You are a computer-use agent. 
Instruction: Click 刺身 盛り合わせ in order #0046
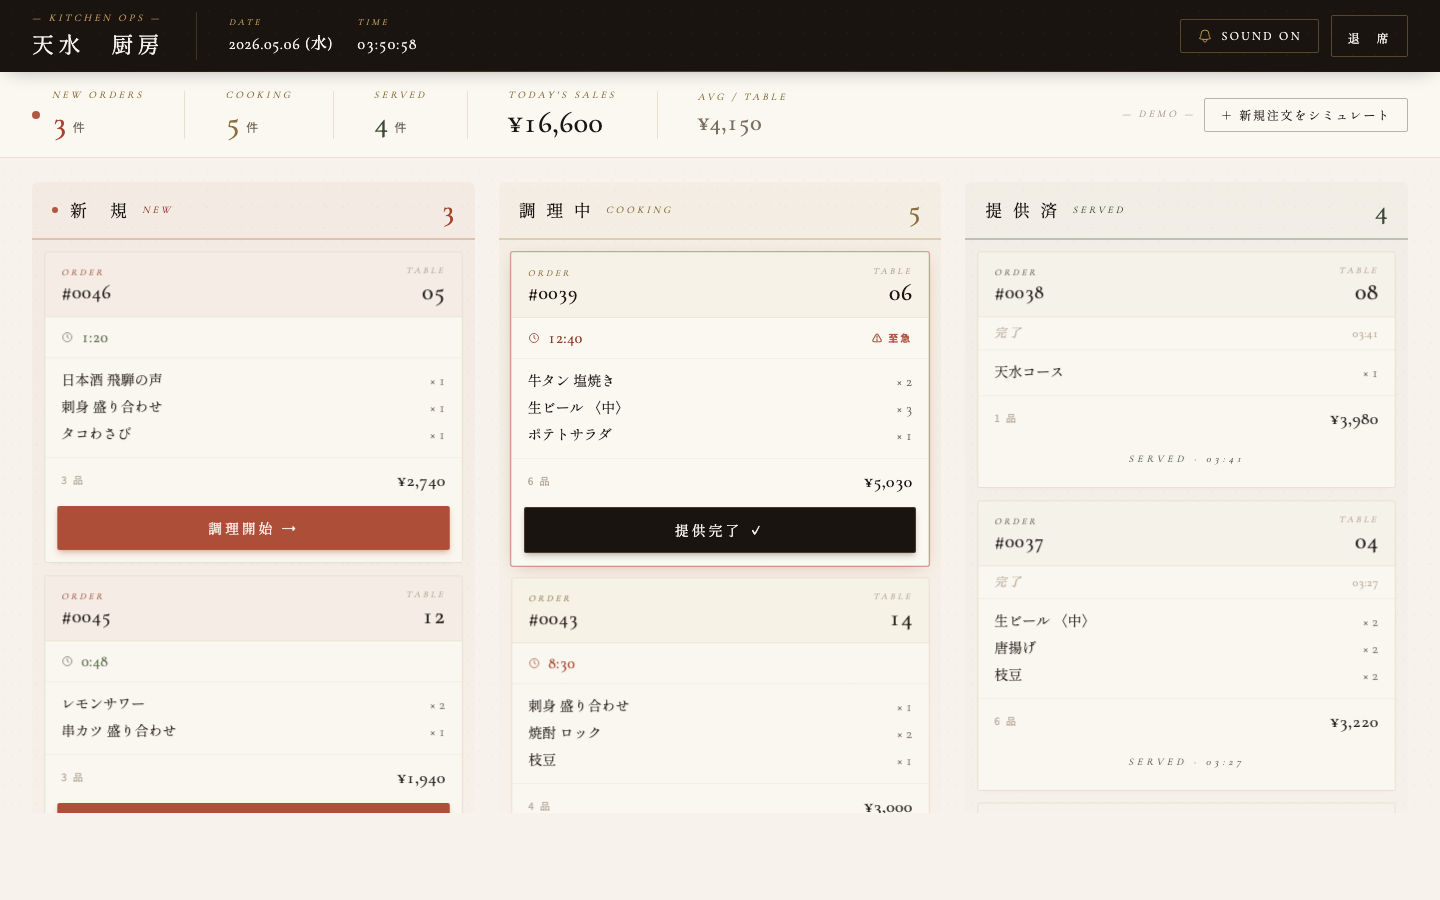(x=112, y=407)
